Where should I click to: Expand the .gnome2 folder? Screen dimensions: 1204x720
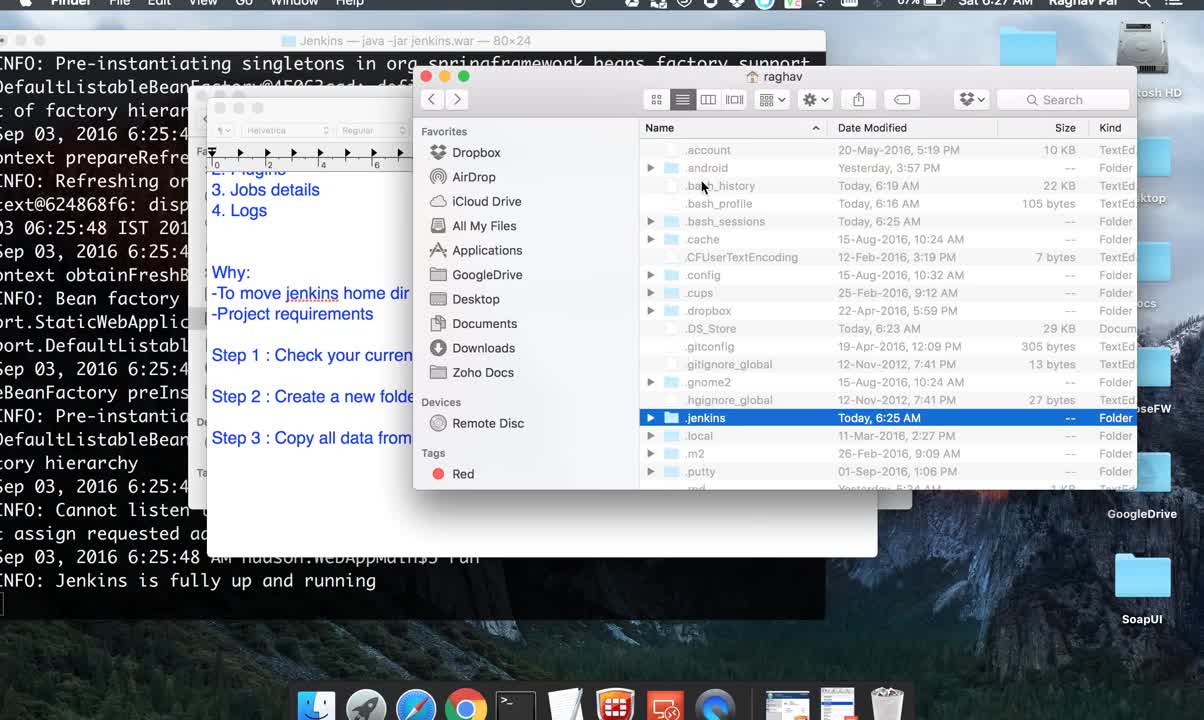[651, 382]
